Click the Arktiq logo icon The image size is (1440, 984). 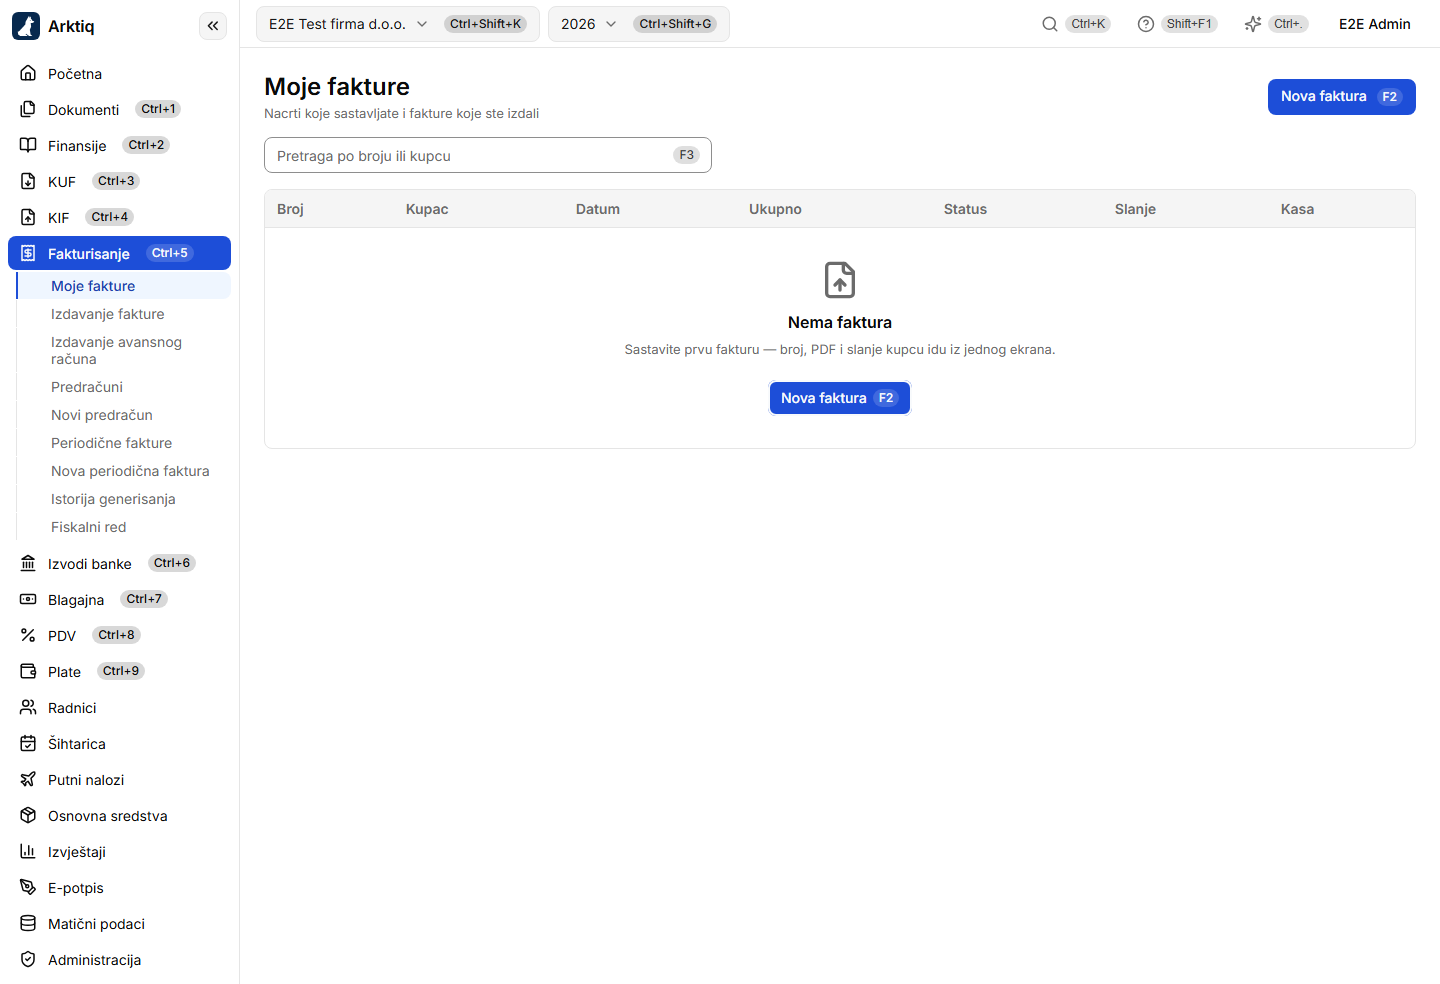click(26, 26)
